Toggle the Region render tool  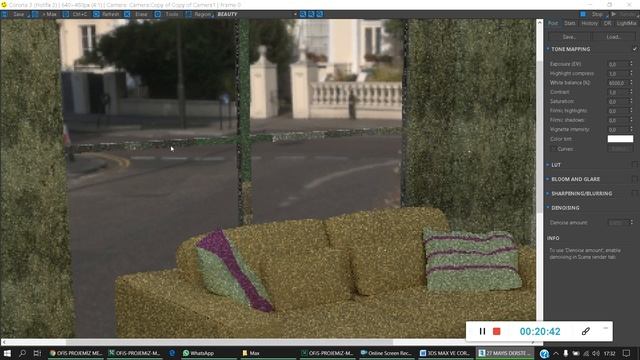point(200,14)
